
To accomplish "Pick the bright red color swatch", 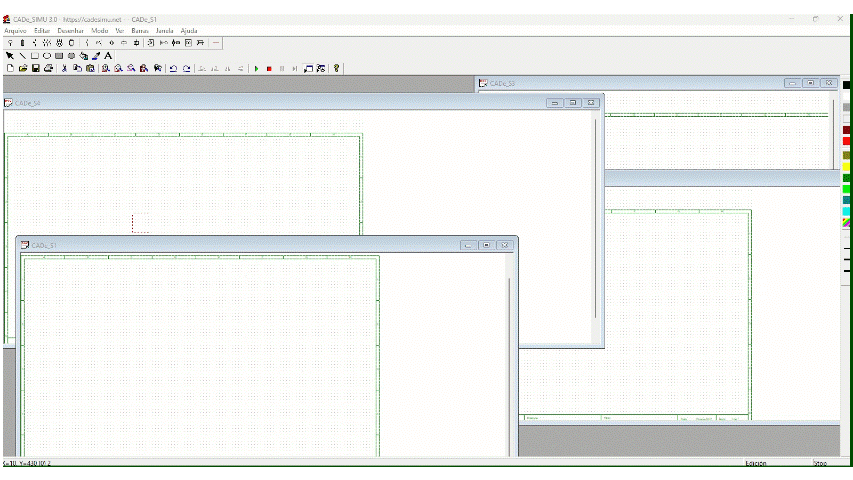I will [x=846, y=141].
